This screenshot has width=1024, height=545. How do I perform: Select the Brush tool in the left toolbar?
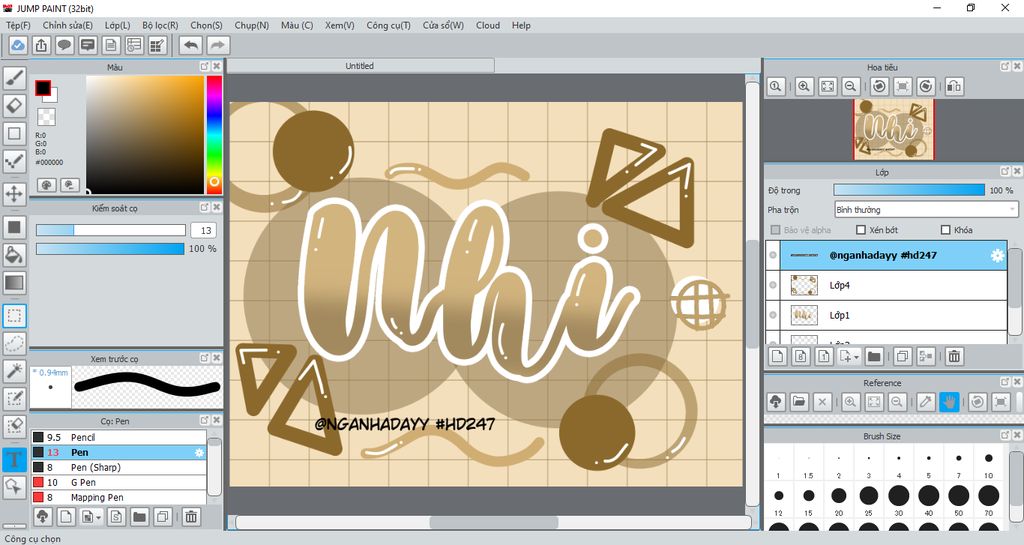14,78
